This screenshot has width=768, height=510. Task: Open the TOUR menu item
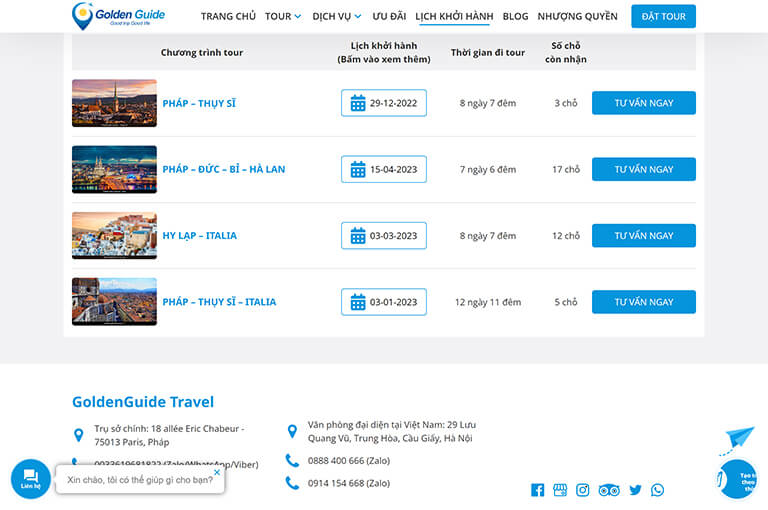(278, 16)
